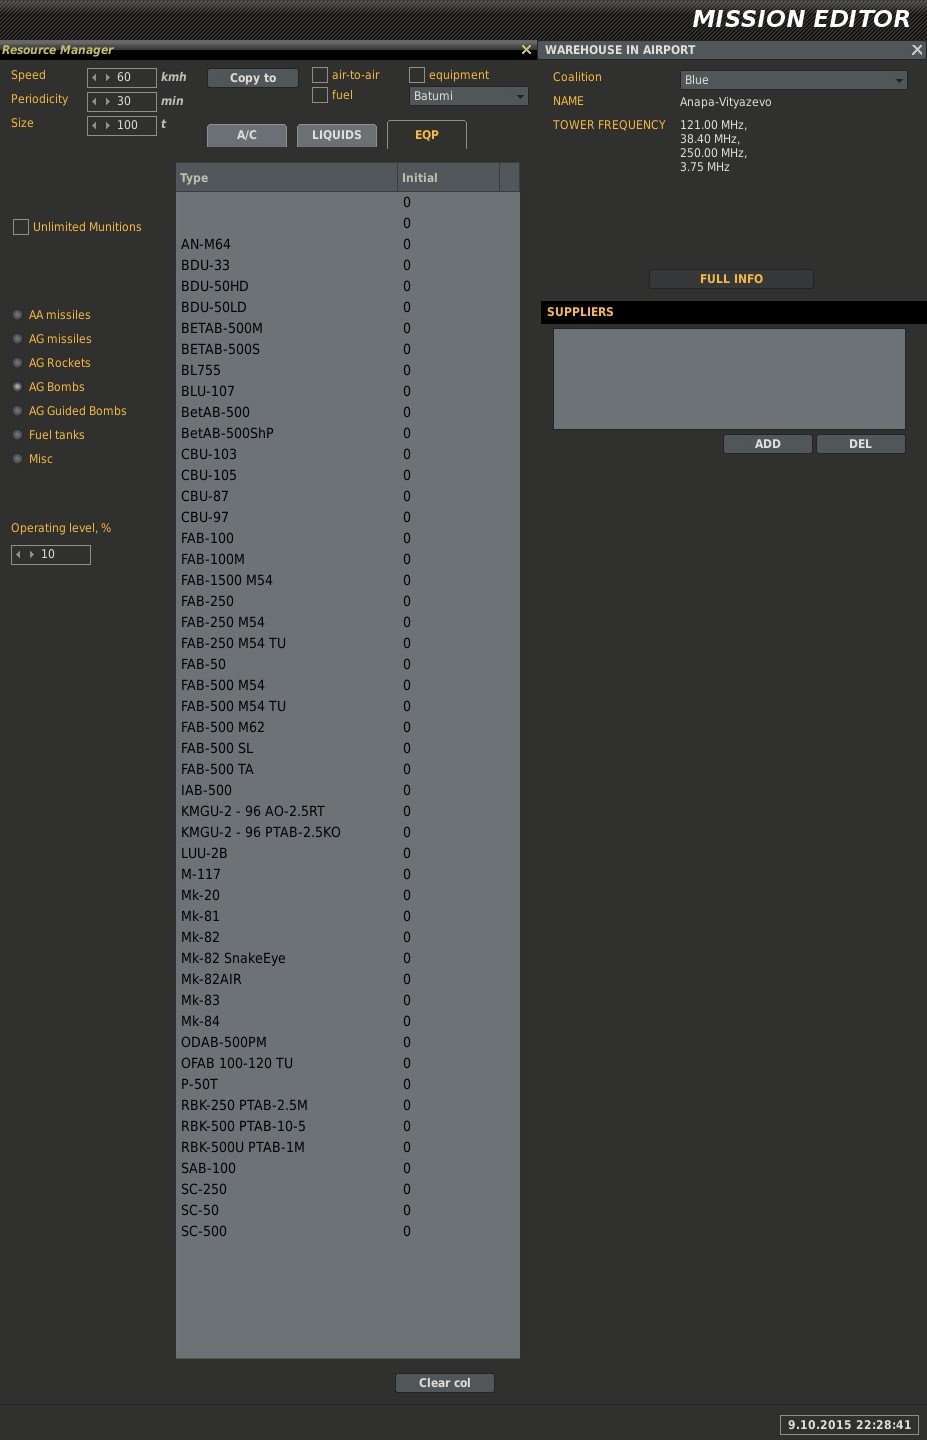Select the BLU-107 row
This screenshot has width=927, height=1440.
click(347, 391)
